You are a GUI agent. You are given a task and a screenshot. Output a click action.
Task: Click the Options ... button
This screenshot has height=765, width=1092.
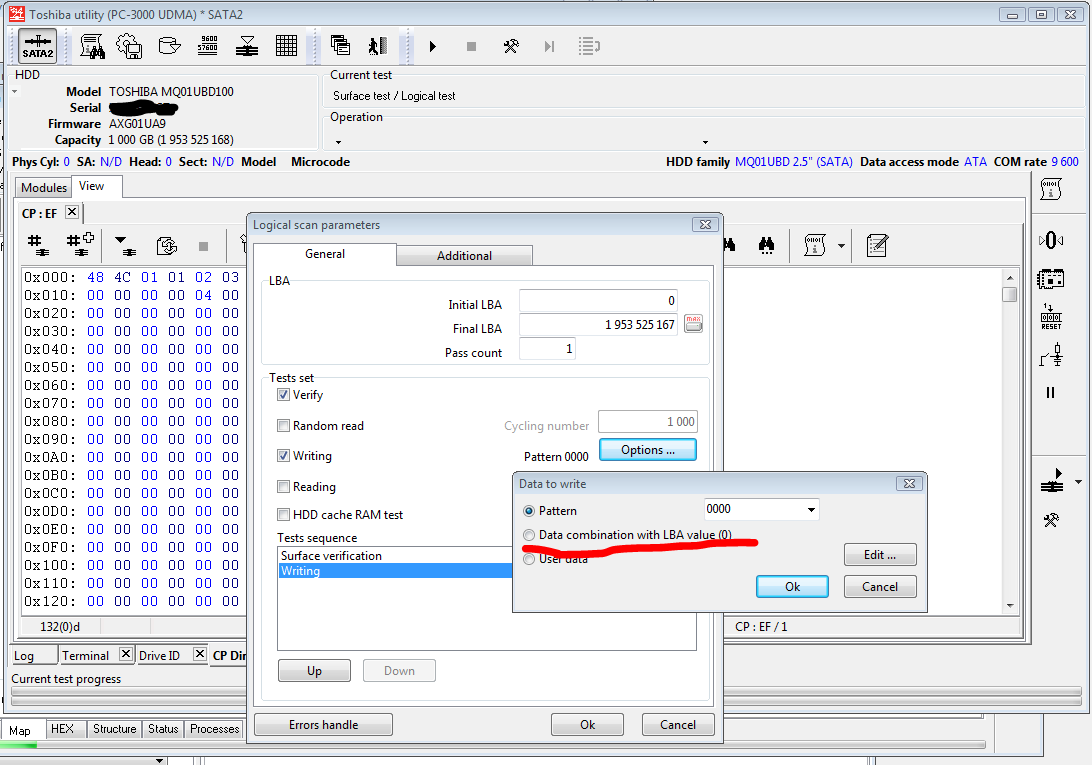[648, 450]
